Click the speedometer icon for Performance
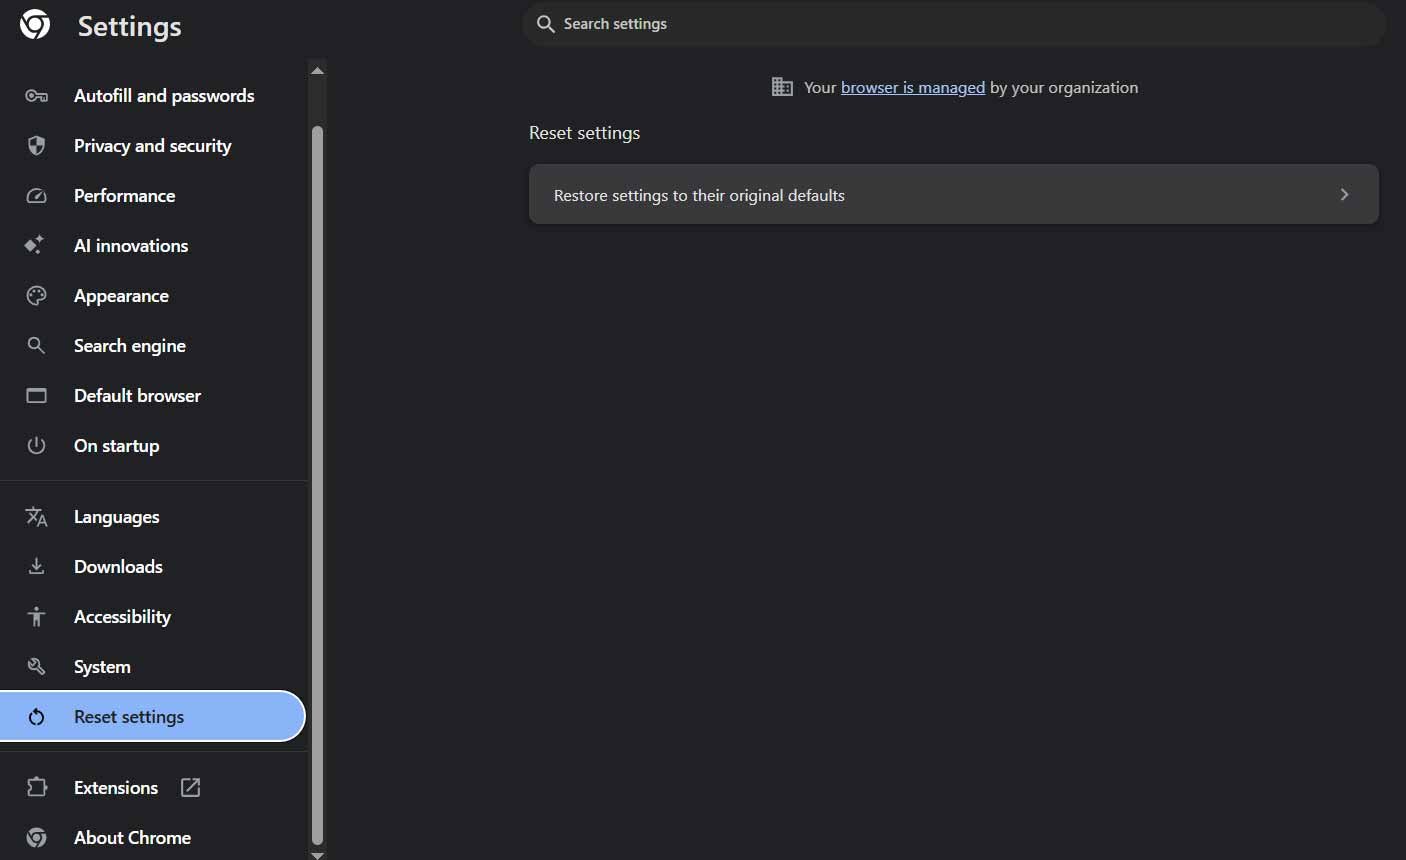Screen dimensions: 1406x860 point(36,196)
